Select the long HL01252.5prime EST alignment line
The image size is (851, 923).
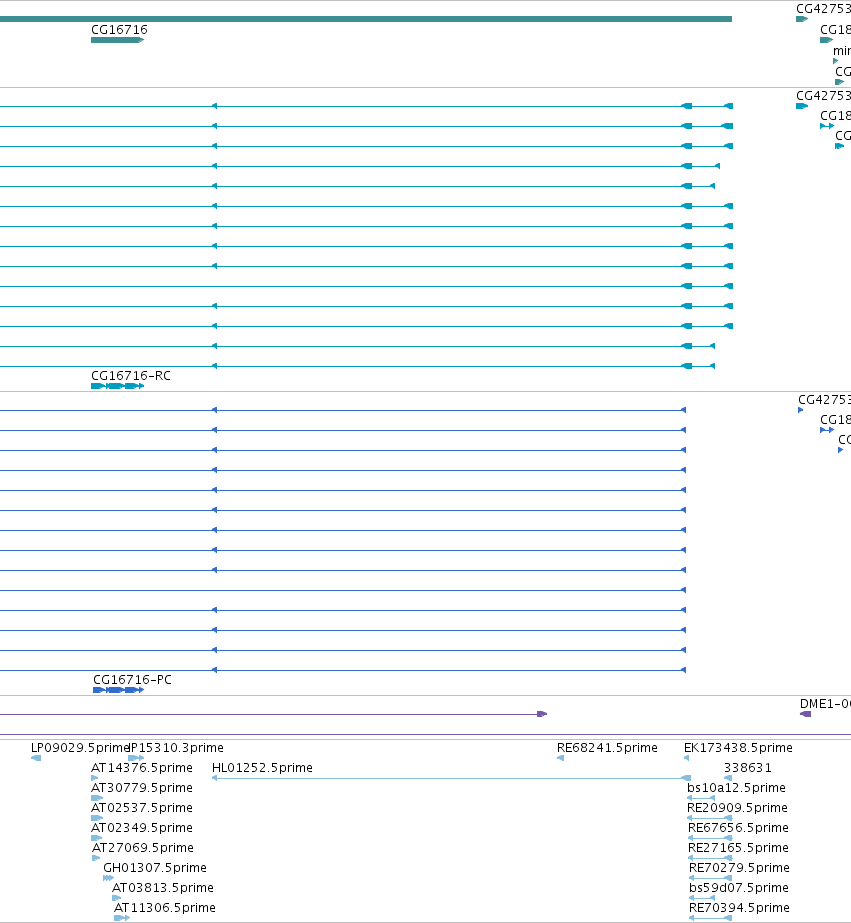451,778
